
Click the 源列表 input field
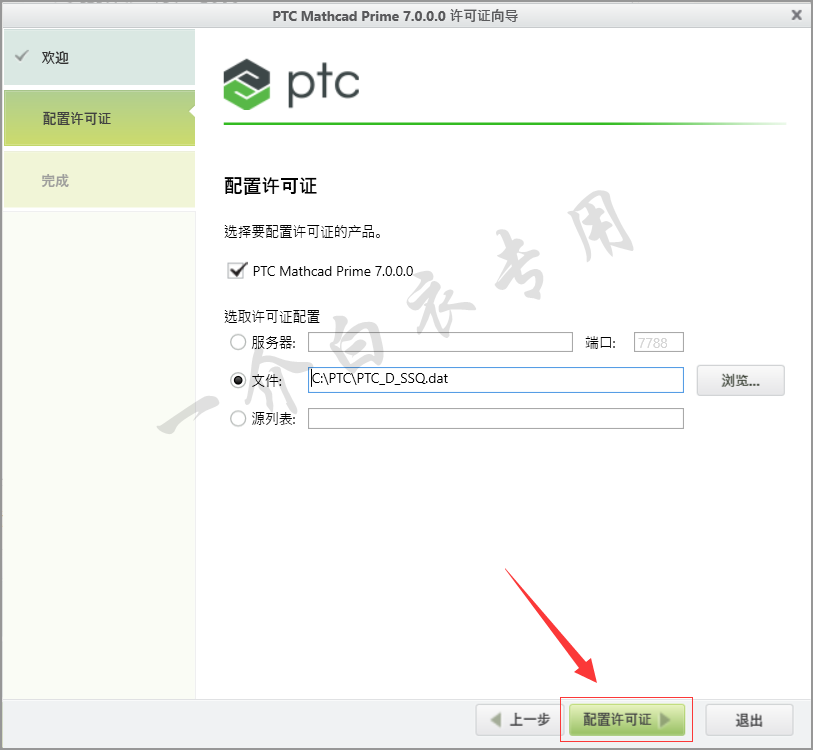pyautogui.click(x=496, y=419)
